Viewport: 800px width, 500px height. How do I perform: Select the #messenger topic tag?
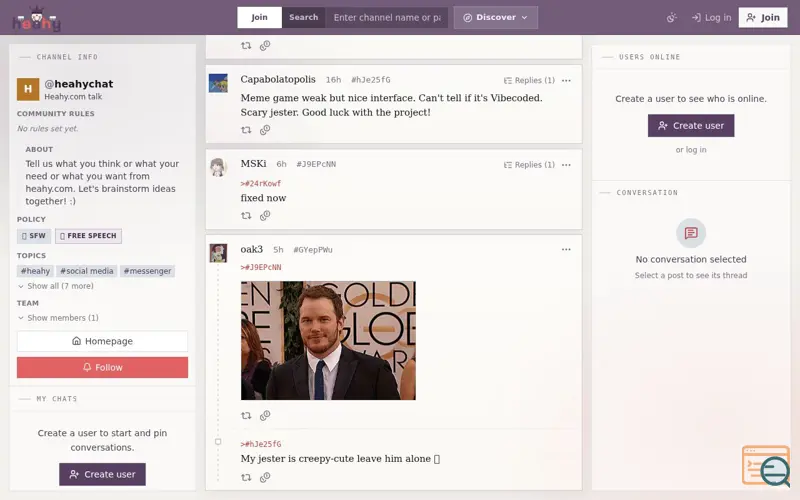tap(147, 271)
